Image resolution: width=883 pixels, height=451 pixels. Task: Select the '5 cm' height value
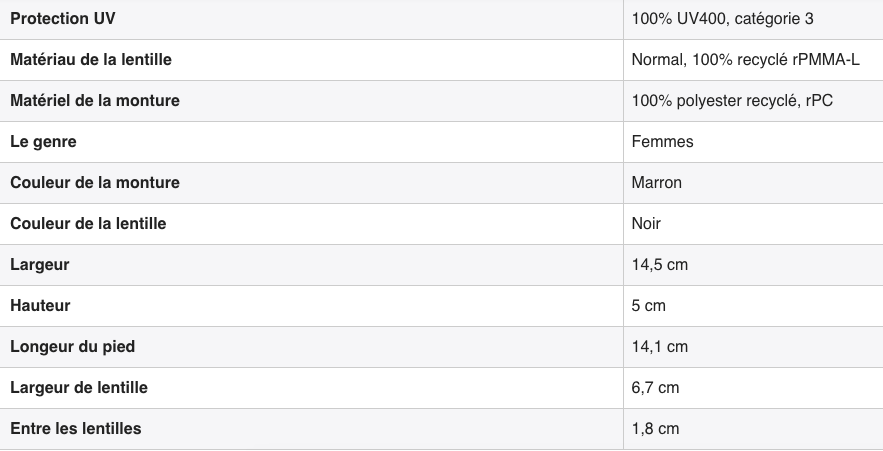pyautogui.click(x=648, y=306)
